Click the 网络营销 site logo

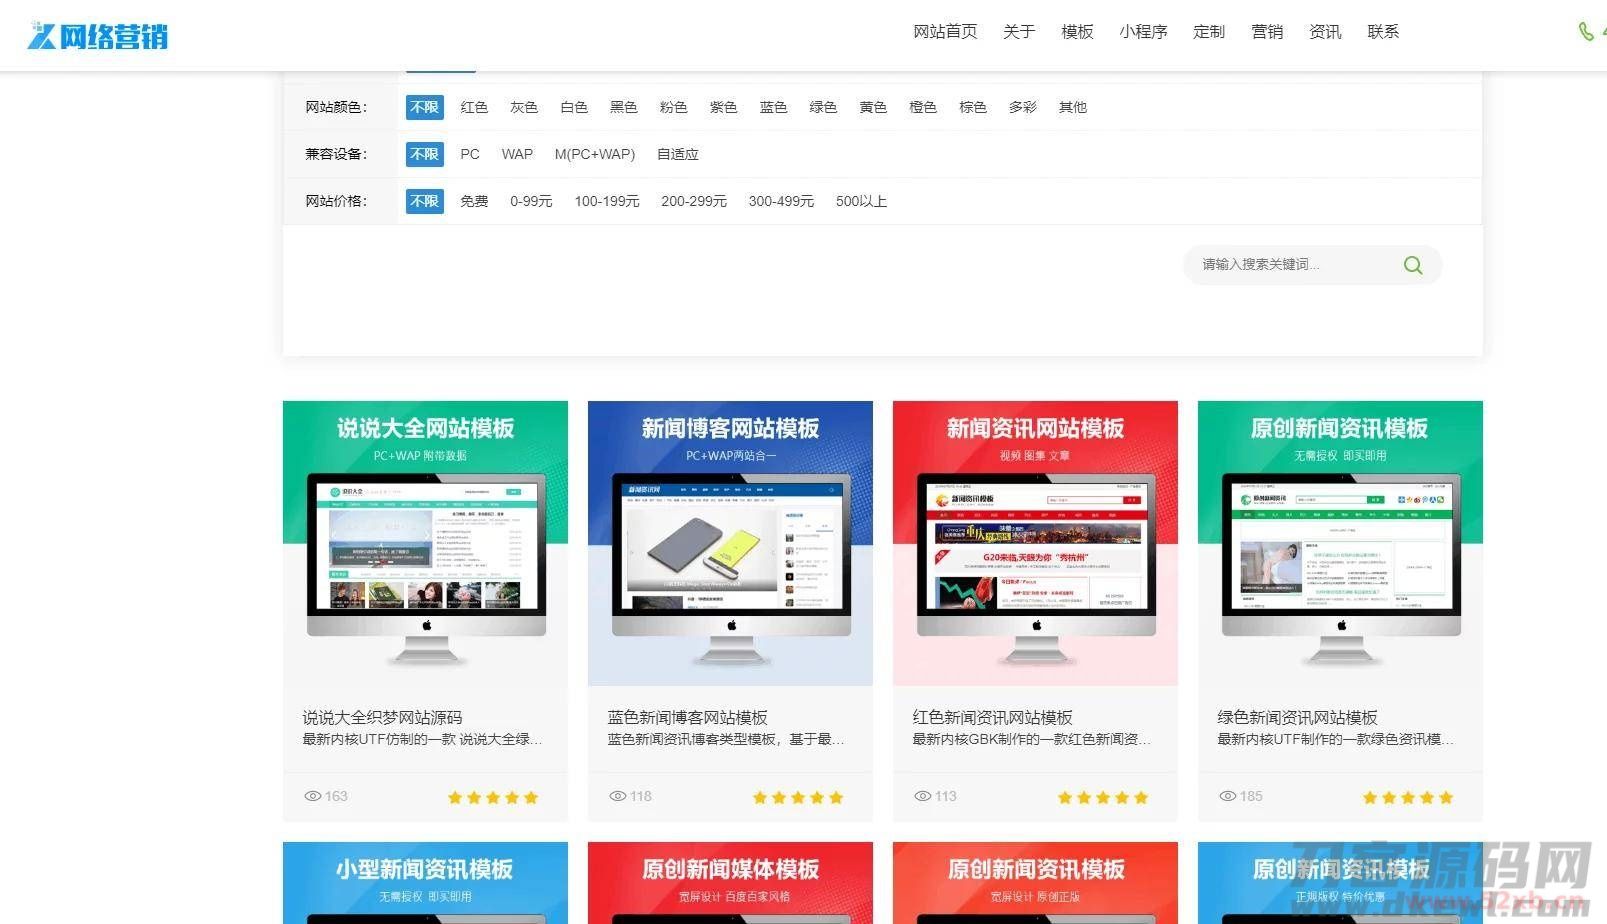98,35
